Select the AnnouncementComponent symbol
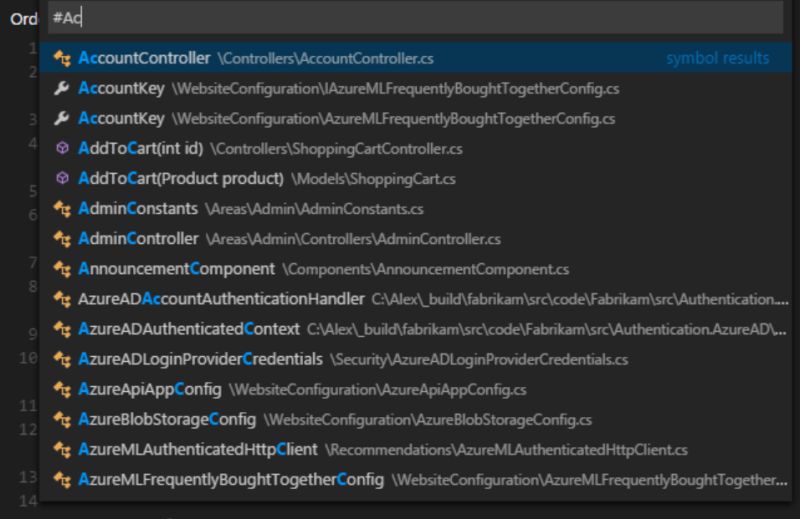The height and width of the screenshot is (519, 800). point(415,269)
